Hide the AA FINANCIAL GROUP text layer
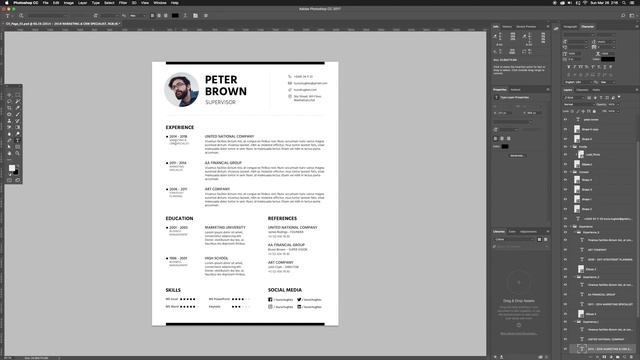Screen dimensions: 640x360 pos(565,294)
